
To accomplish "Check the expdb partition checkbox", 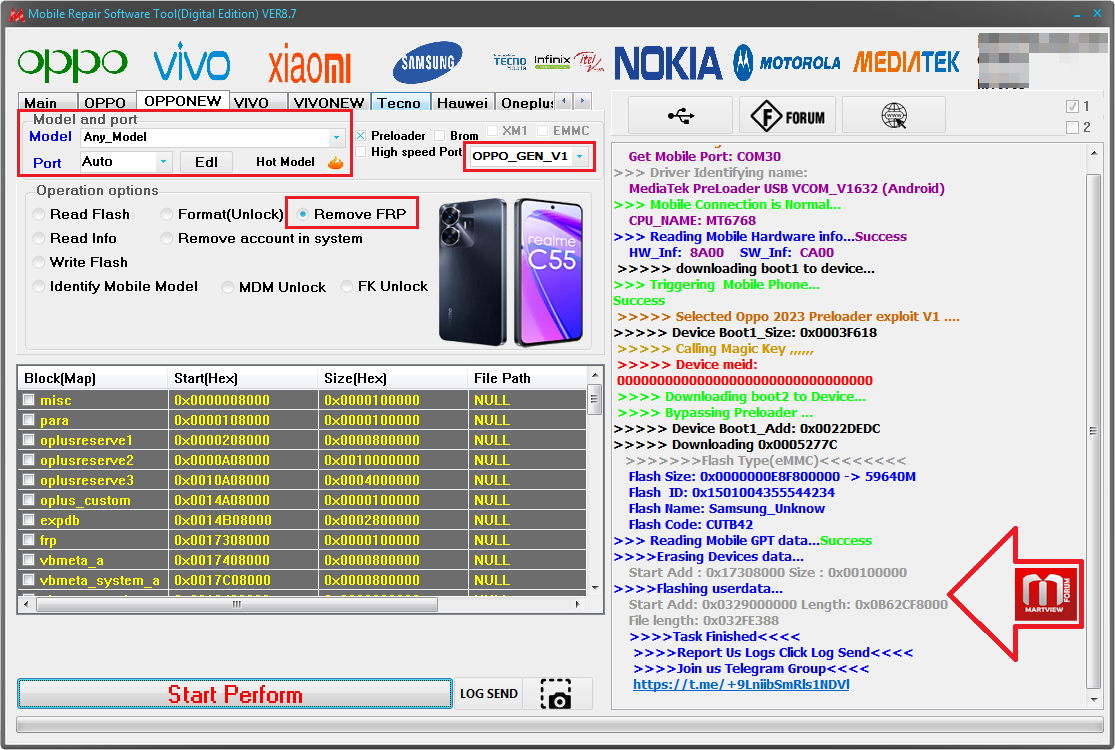I will coord(28,520).
